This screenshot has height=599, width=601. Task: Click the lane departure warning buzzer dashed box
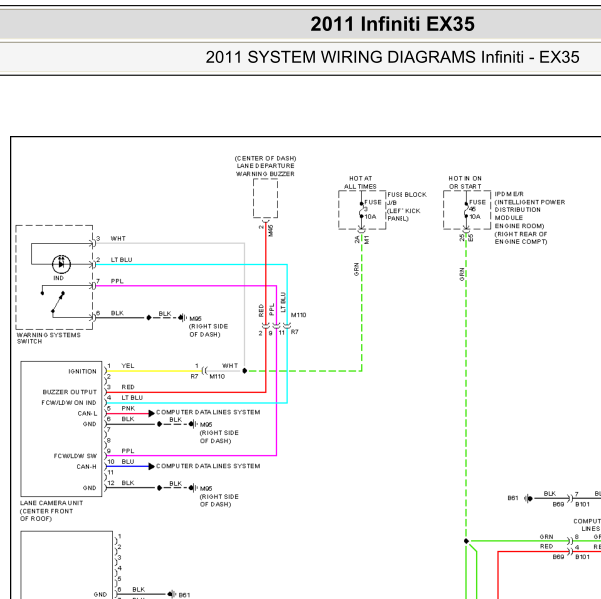[265, 199]
